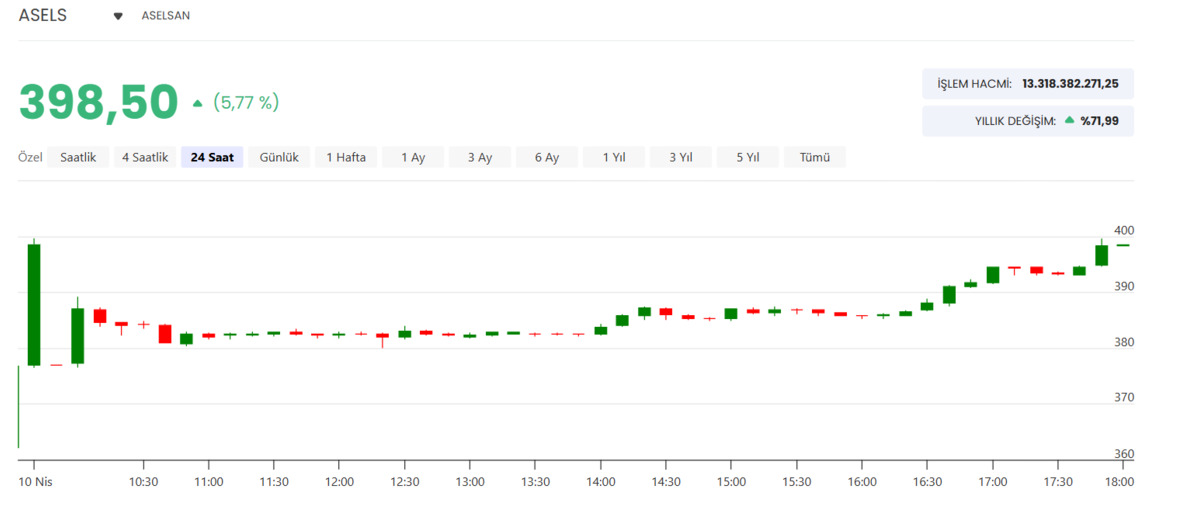Click the ASELS ticker symbol
Screen dimensions: 1200x517
[x=43, y=16]
